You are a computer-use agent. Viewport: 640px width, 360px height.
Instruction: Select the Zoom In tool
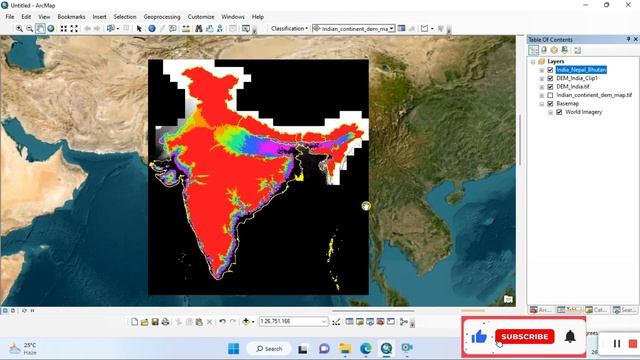pyautogui.click(x=19, y=29)
